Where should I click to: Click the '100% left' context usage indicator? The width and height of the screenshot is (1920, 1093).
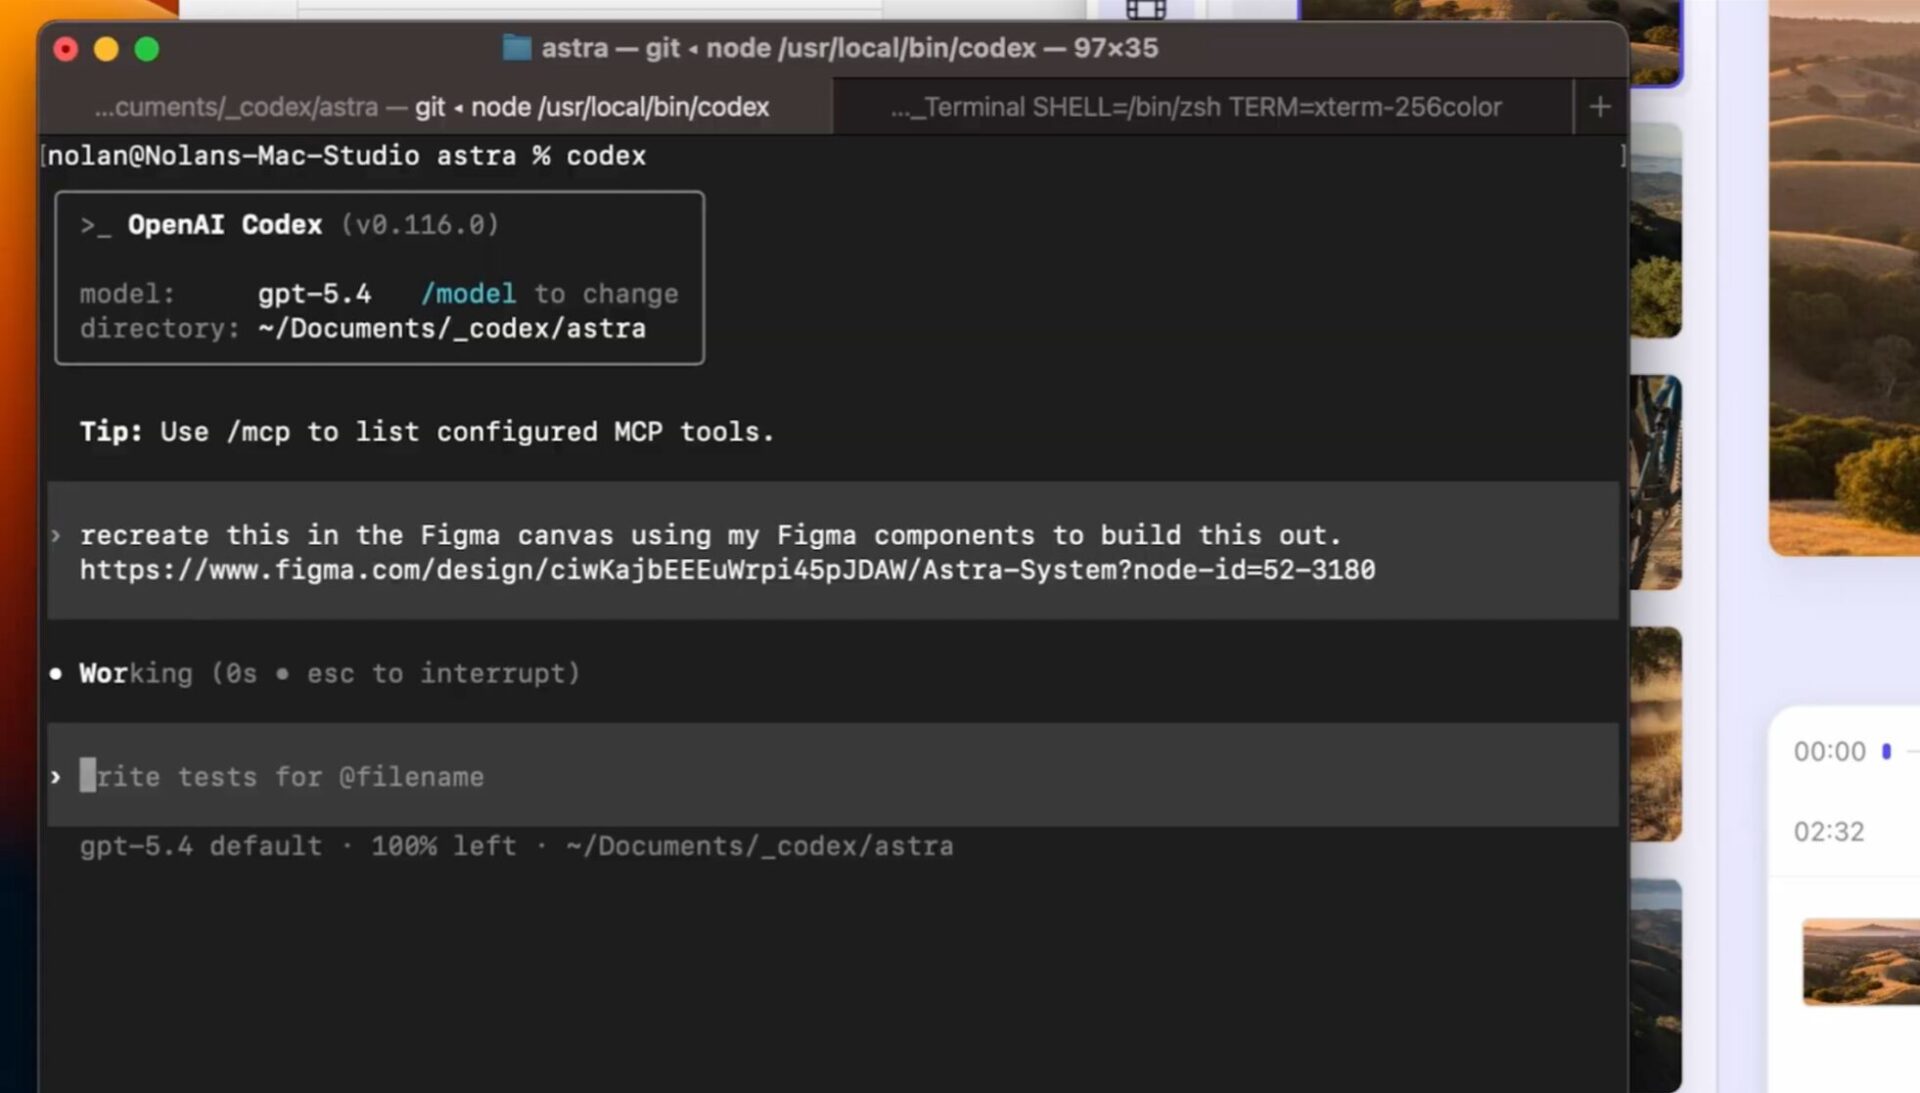pyautogui.click(x=442, y=845)
